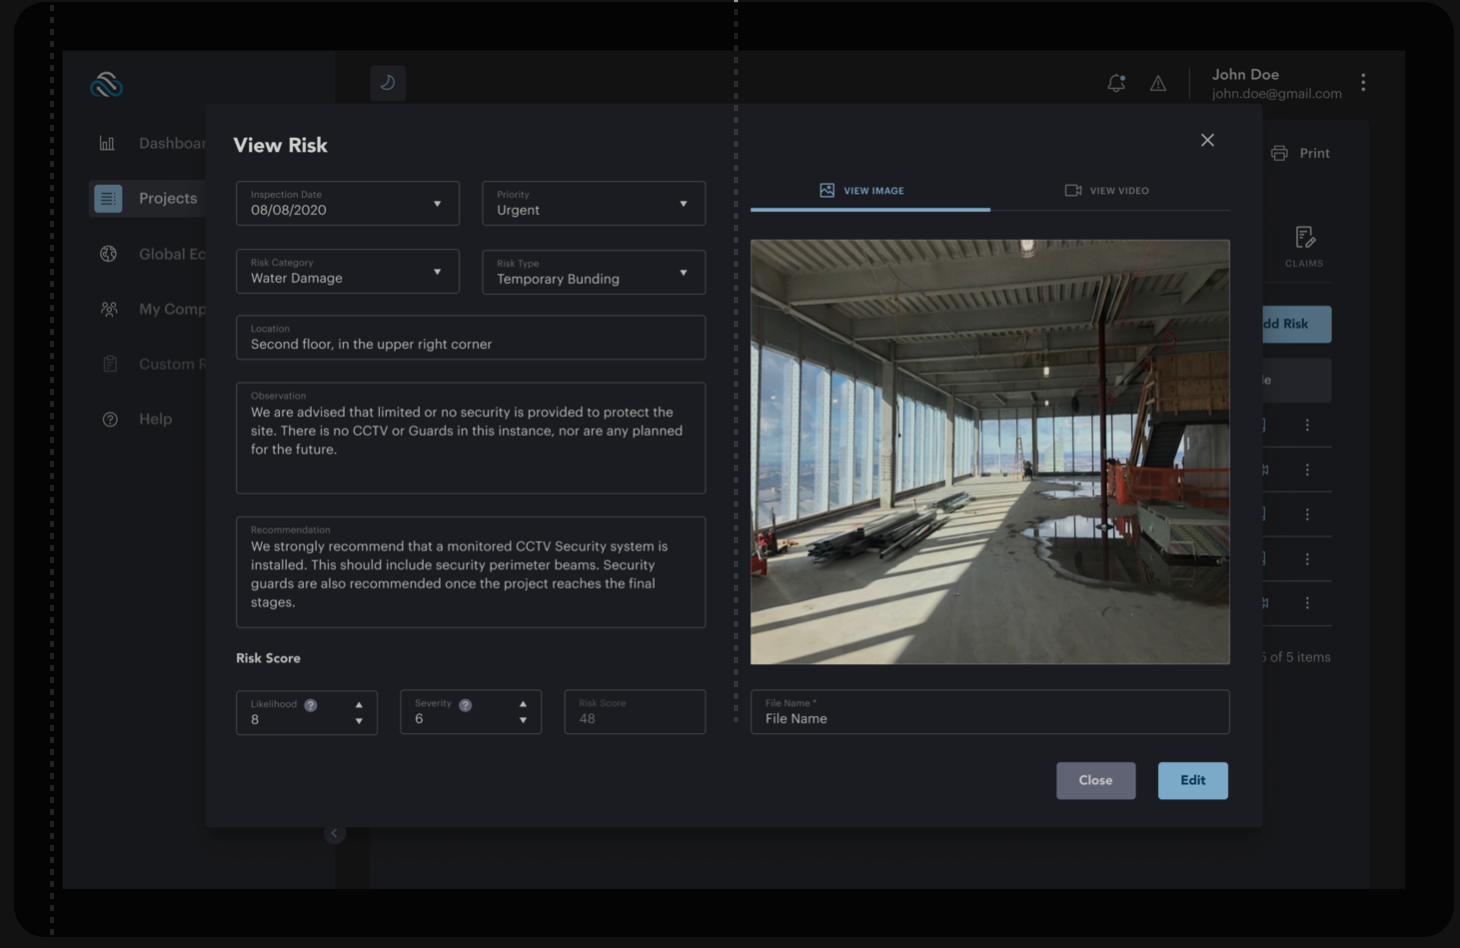Toggle dark mode moon icon

388,83
